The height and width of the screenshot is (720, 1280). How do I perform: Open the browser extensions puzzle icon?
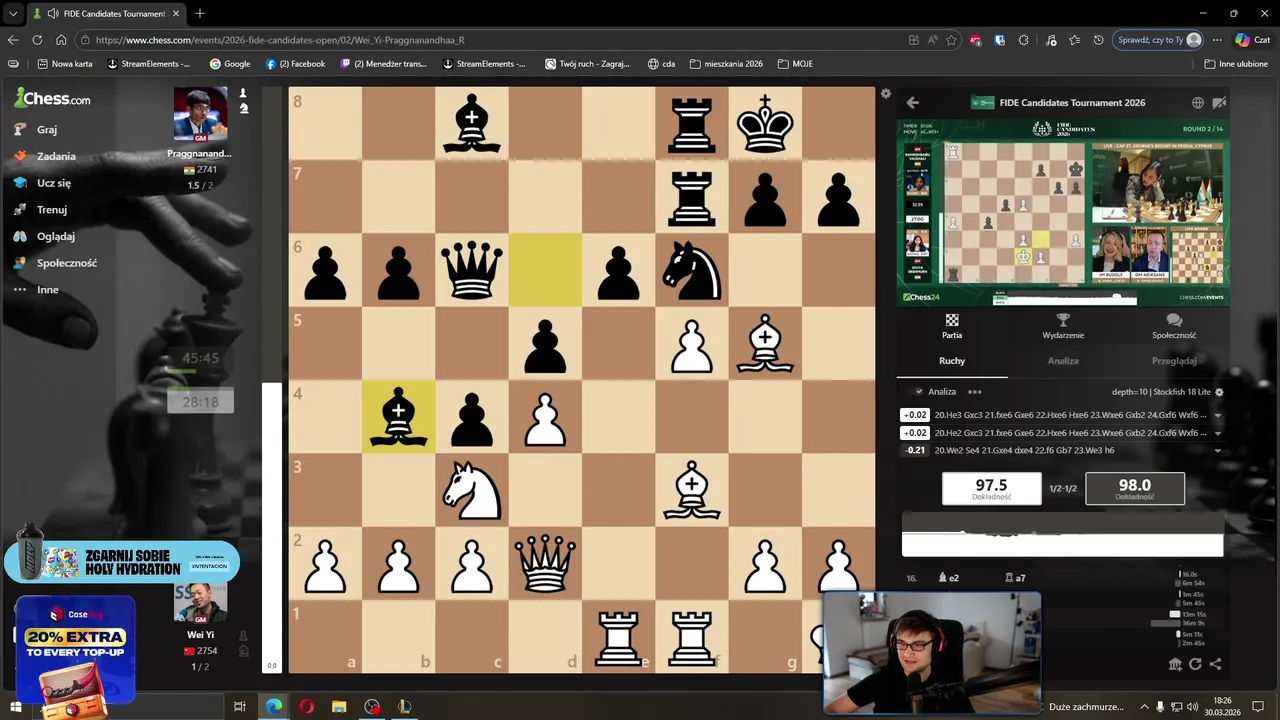pyautogui.click(x=1023, y=40)
